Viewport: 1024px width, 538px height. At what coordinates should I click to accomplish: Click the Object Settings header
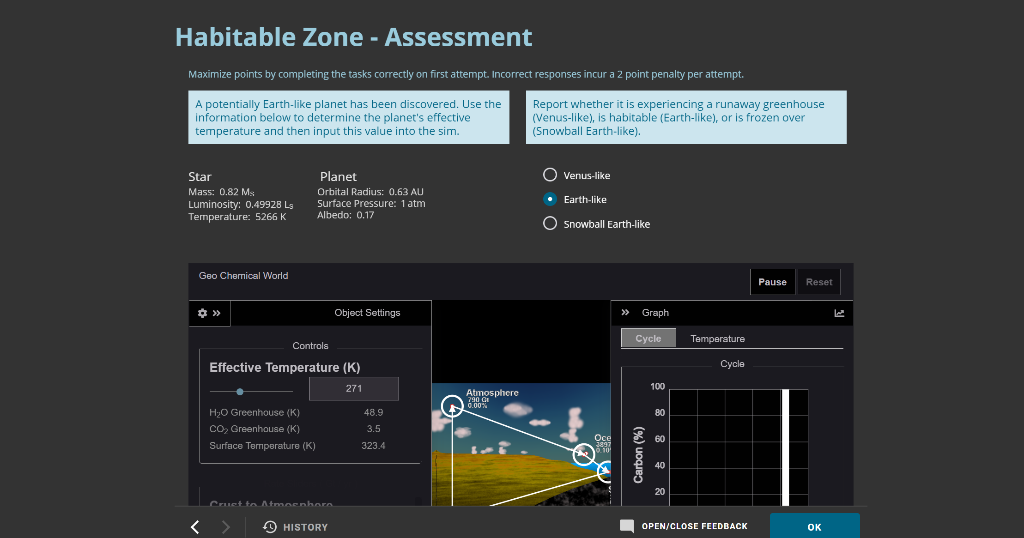pos(367,313)
